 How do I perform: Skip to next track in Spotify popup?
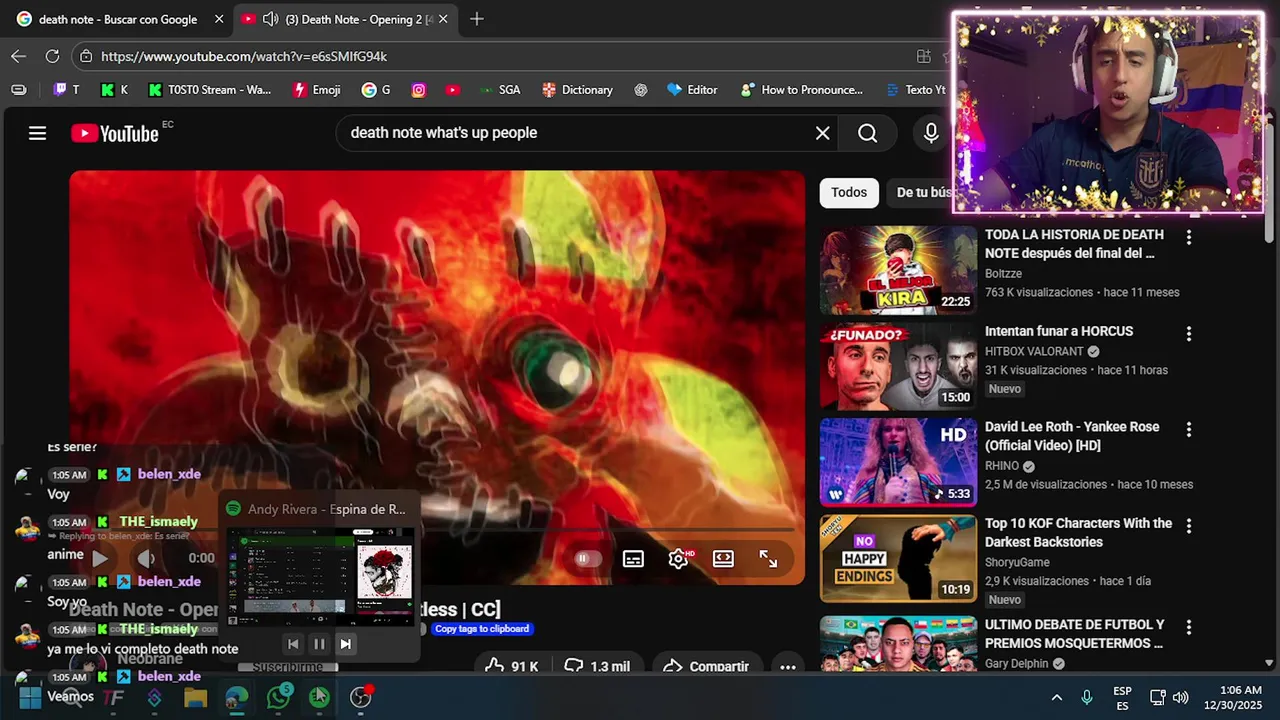pos(345,644)
